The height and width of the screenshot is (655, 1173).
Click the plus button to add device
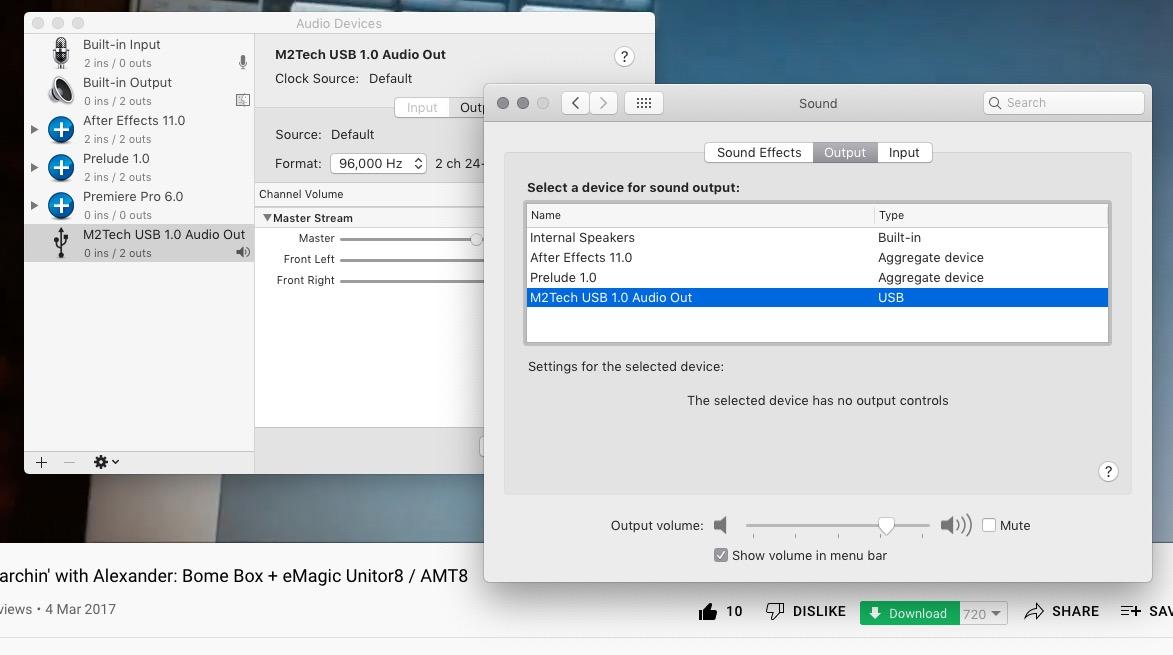(41, 462)
